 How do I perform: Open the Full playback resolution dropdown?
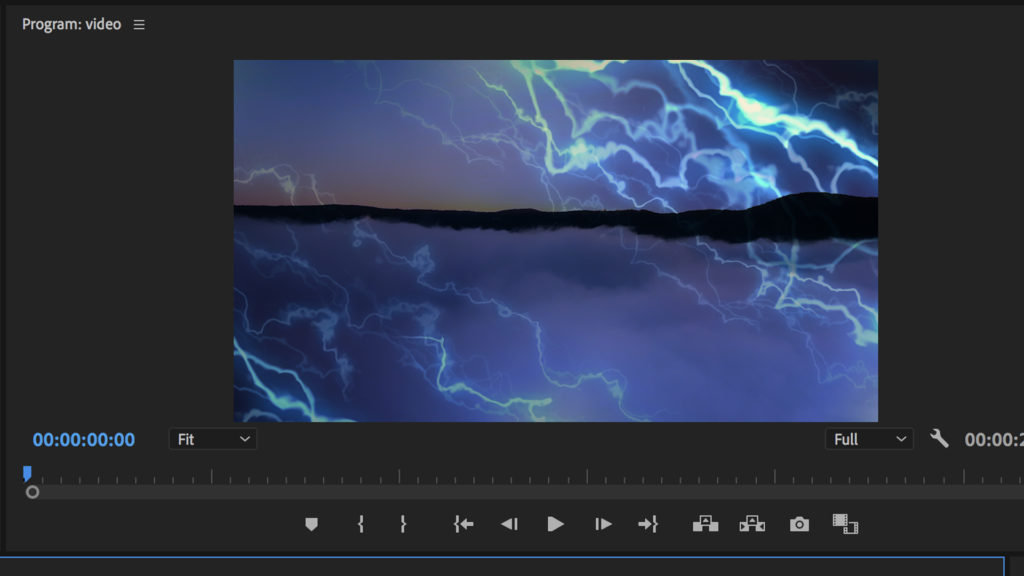coord(868,439)
